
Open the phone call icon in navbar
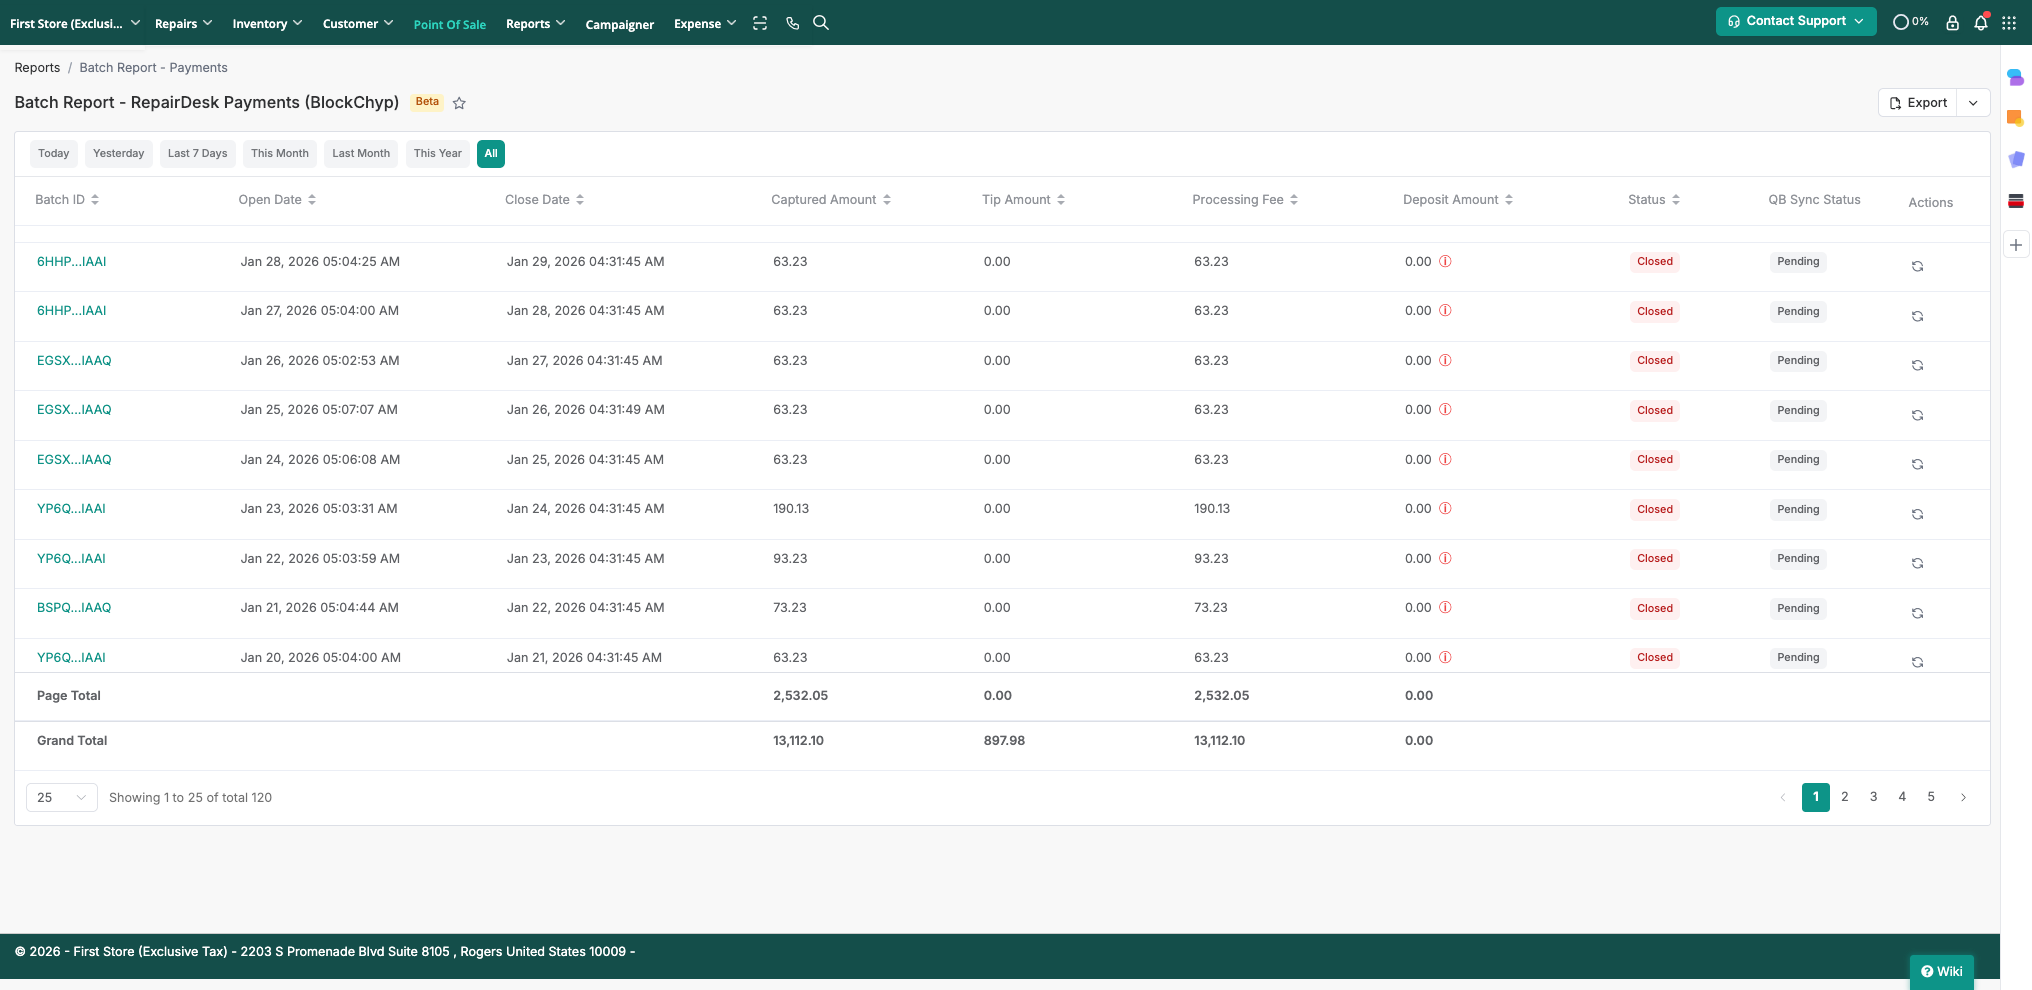tap(792, 23)
